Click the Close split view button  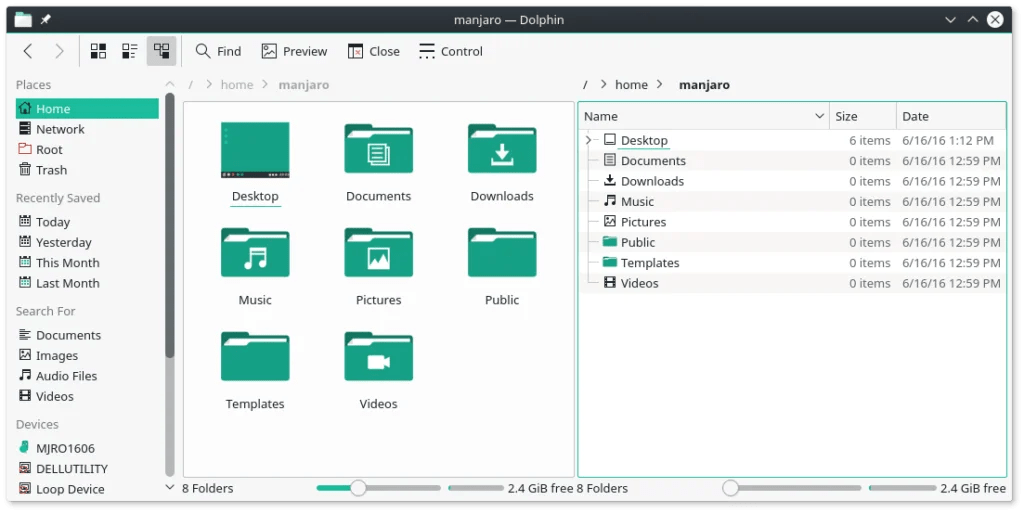[x=374, y=51]
